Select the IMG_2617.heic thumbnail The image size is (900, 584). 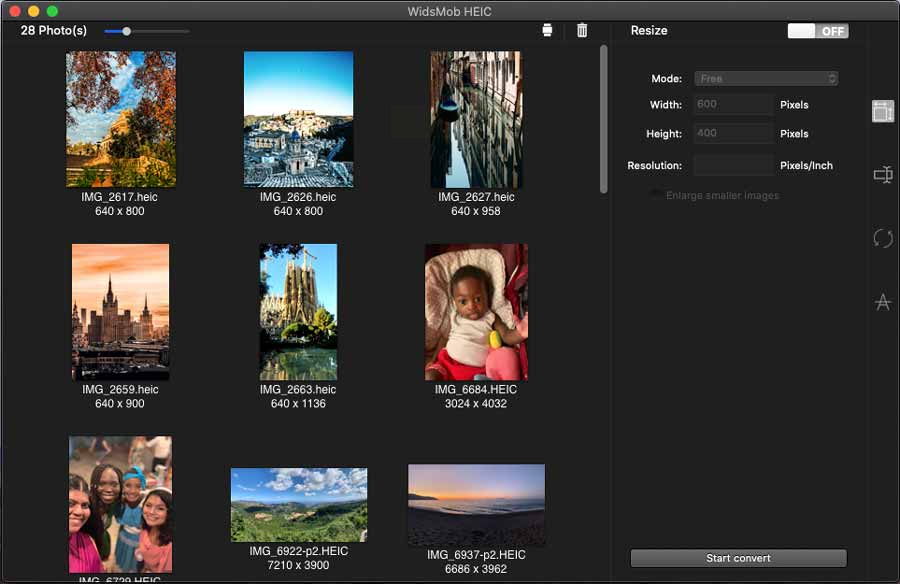(x=121, y=119)
